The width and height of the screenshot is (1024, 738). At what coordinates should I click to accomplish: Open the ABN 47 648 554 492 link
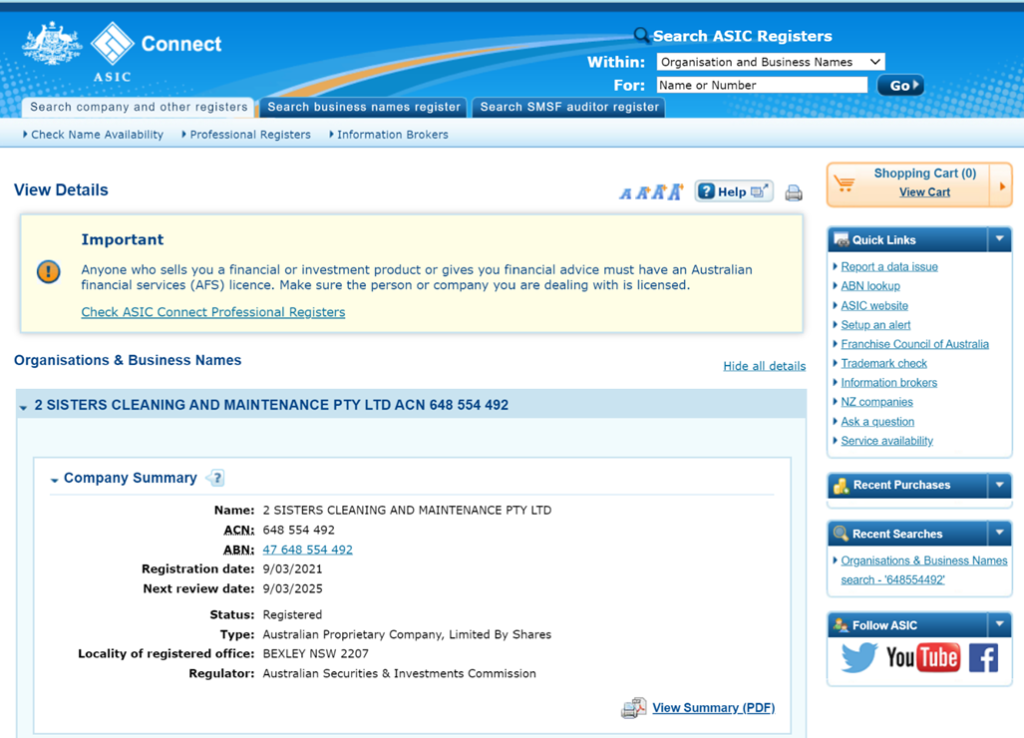coord(307,549)
